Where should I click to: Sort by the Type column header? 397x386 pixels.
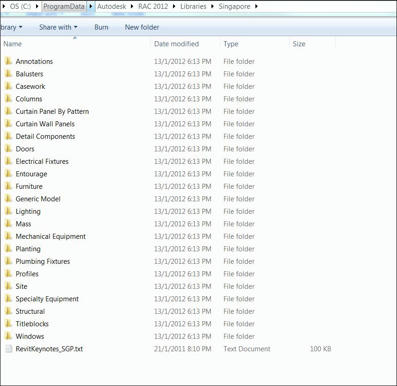tap(231, 44)
